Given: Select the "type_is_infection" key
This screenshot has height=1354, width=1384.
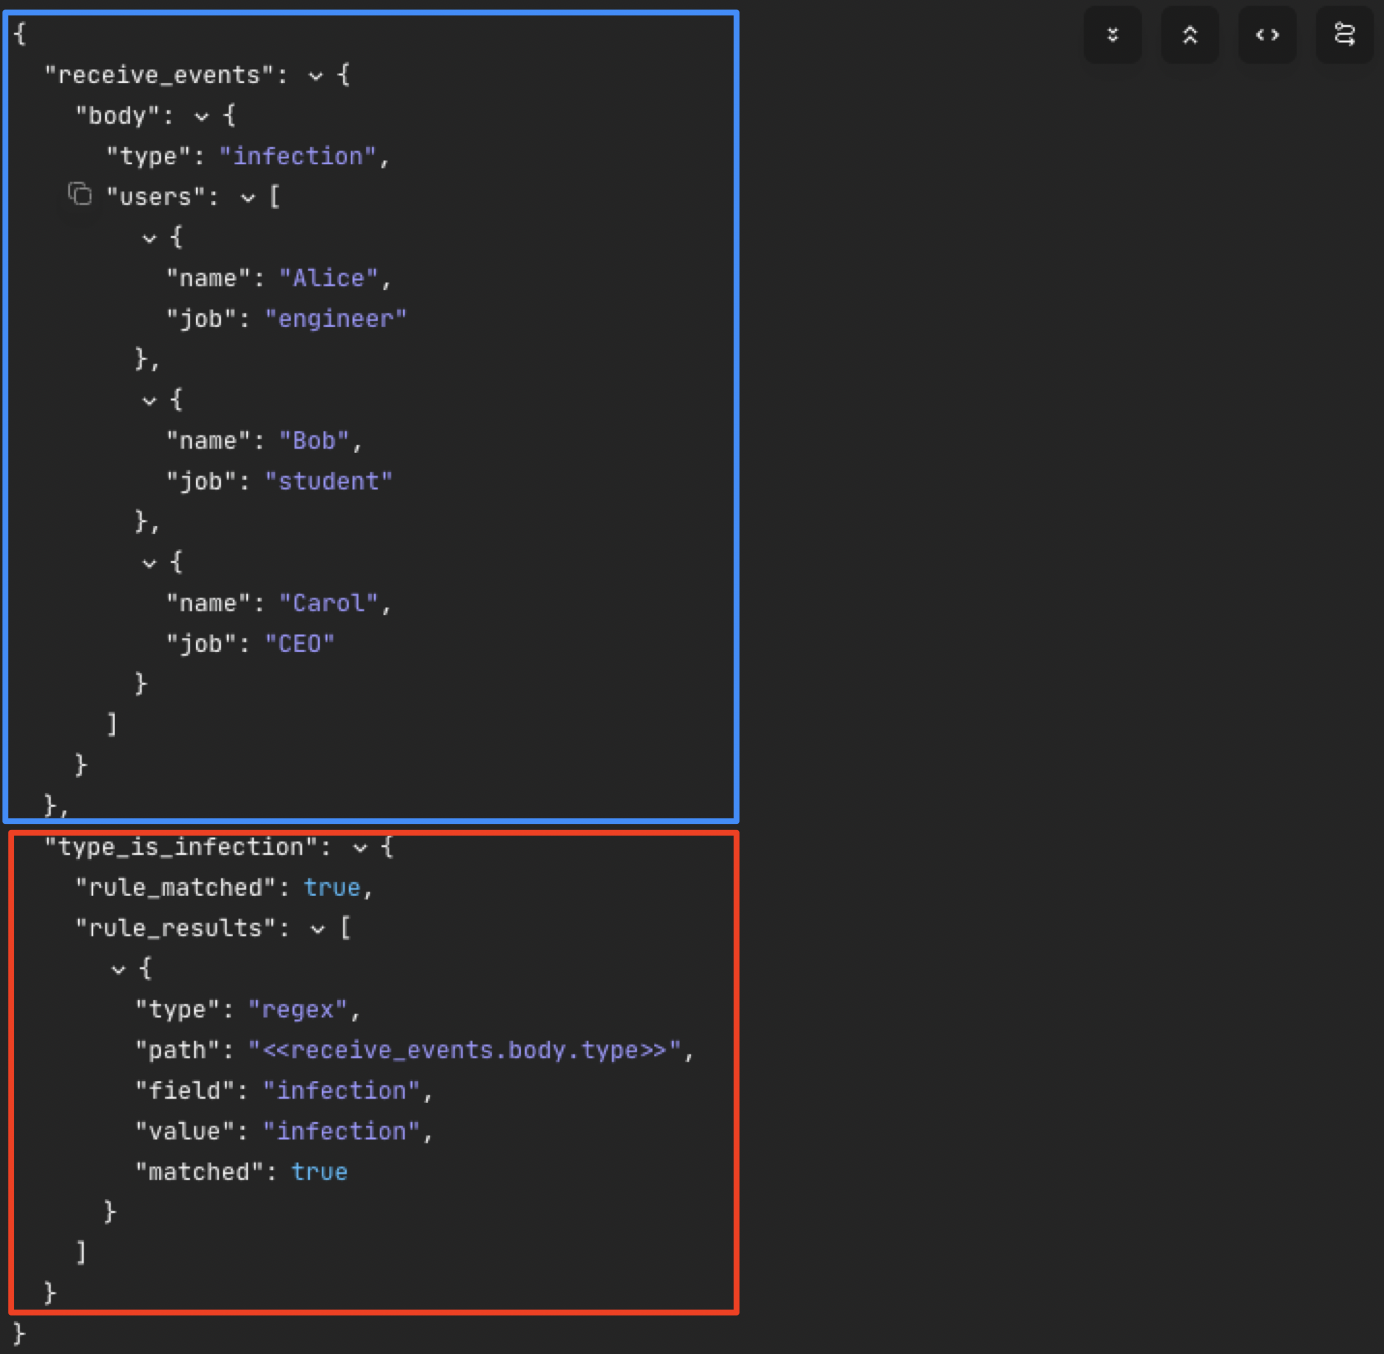Looking at the screenshot, I should pos(181,848).
